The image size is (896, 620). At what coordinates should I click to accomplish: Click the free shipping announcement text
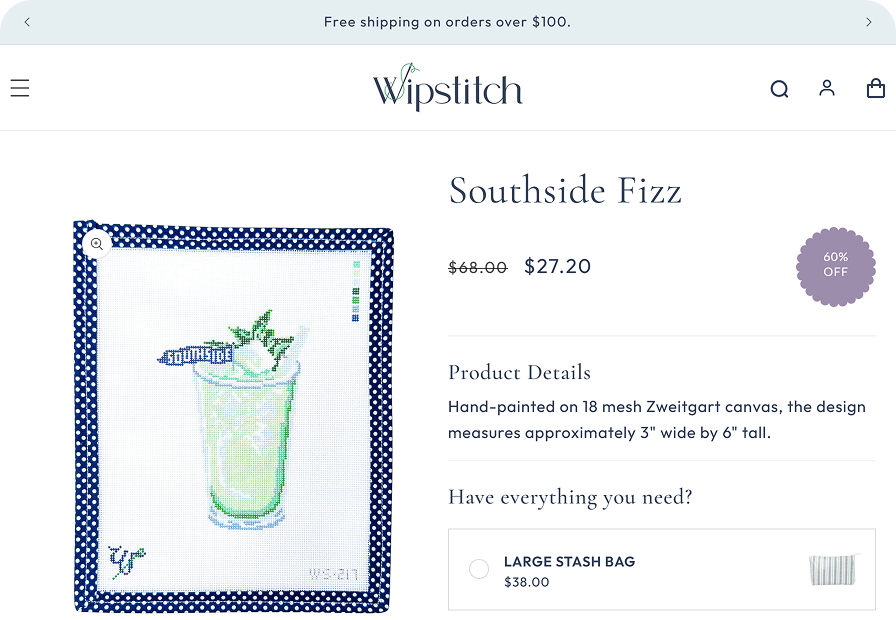pyautogui.click(x=447, y=22)
